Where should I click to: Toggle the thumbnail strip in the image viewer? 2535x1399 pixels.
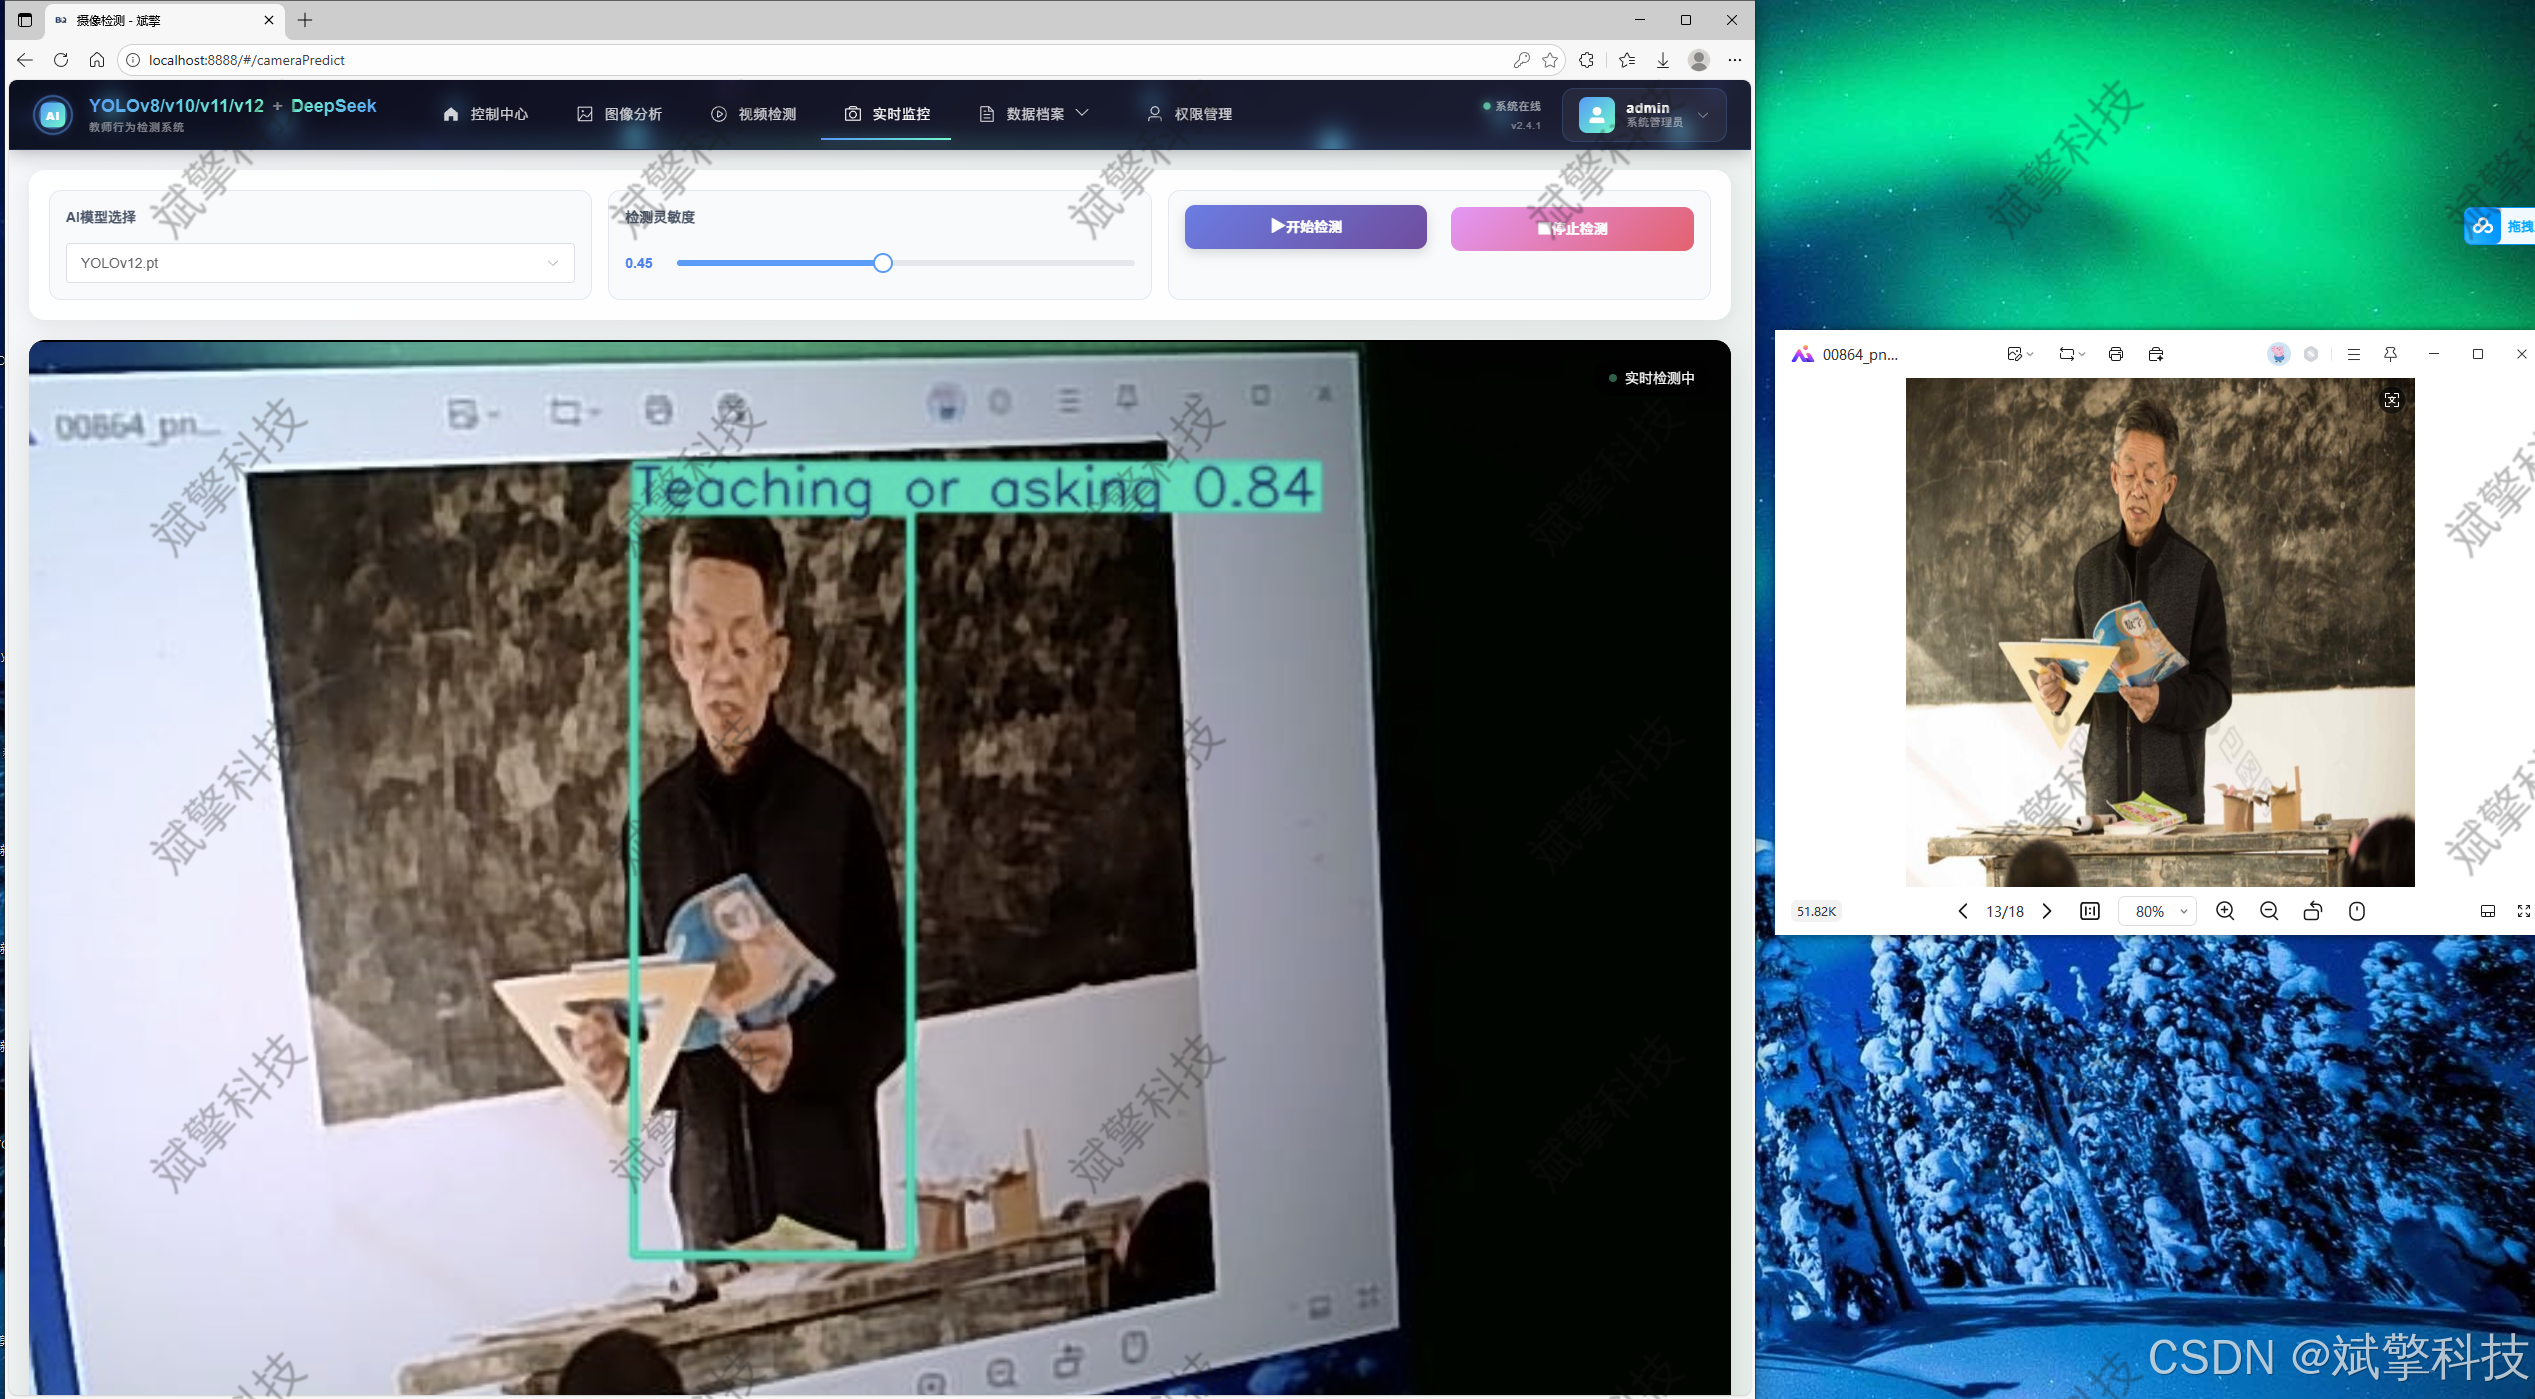click(x=2487, y=911)
